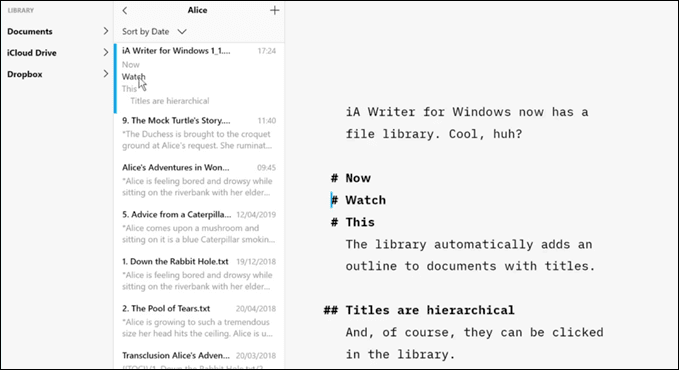Image resolution: width=679 pixels, height=370 pixels.
Task: Open Transclusion Alice's Adven... file
Action: coord(176,355)
